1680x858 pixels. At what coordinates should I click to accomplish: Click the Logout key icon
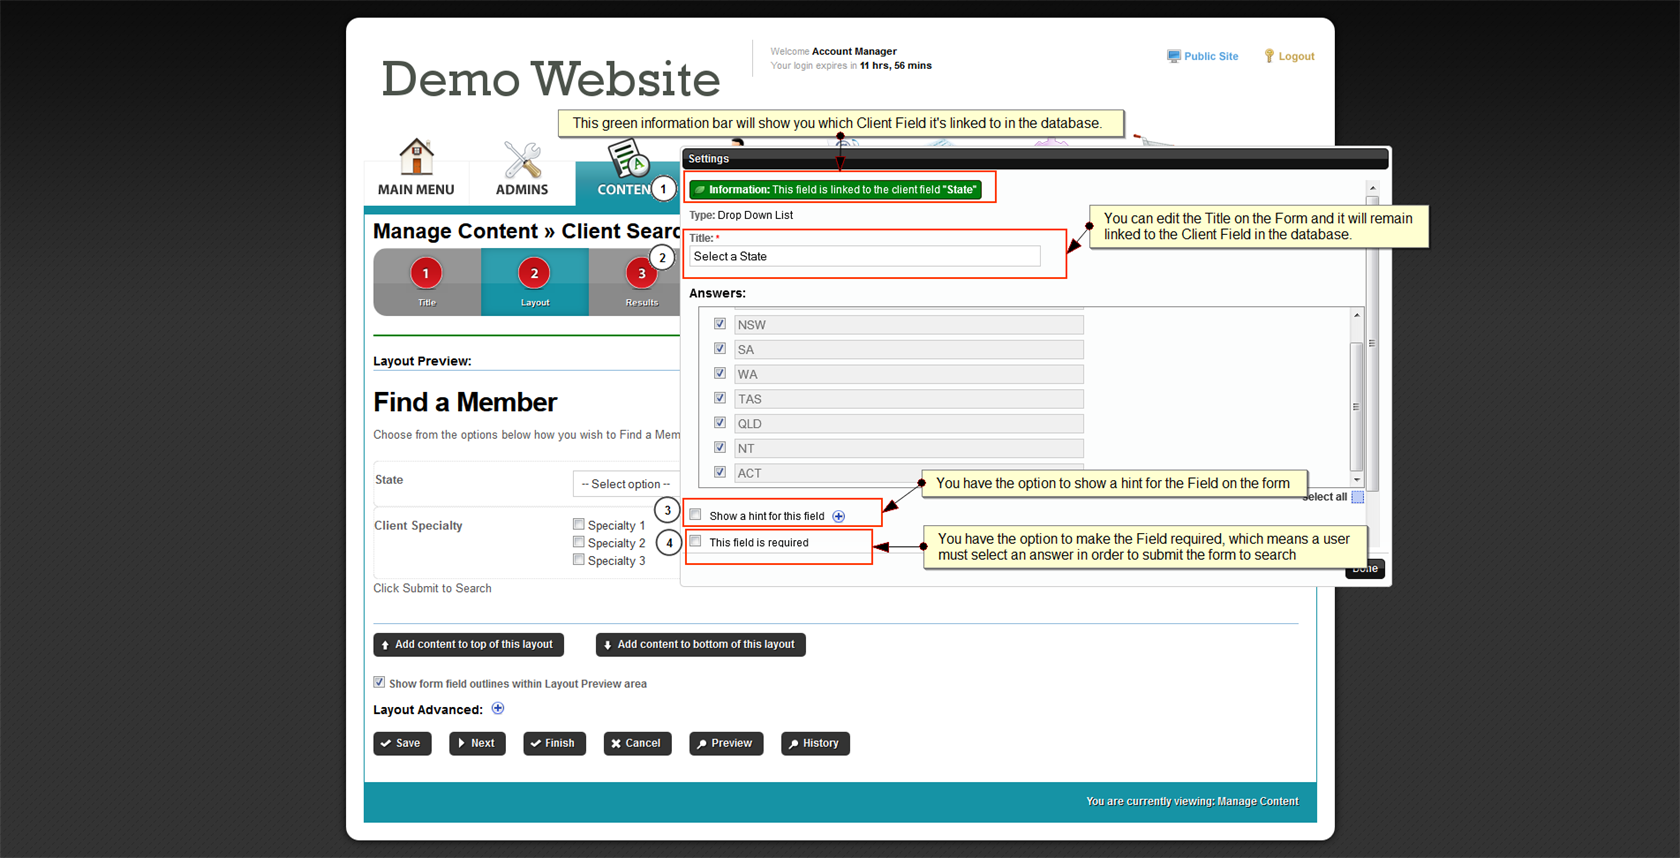[x=1269, y=56]
